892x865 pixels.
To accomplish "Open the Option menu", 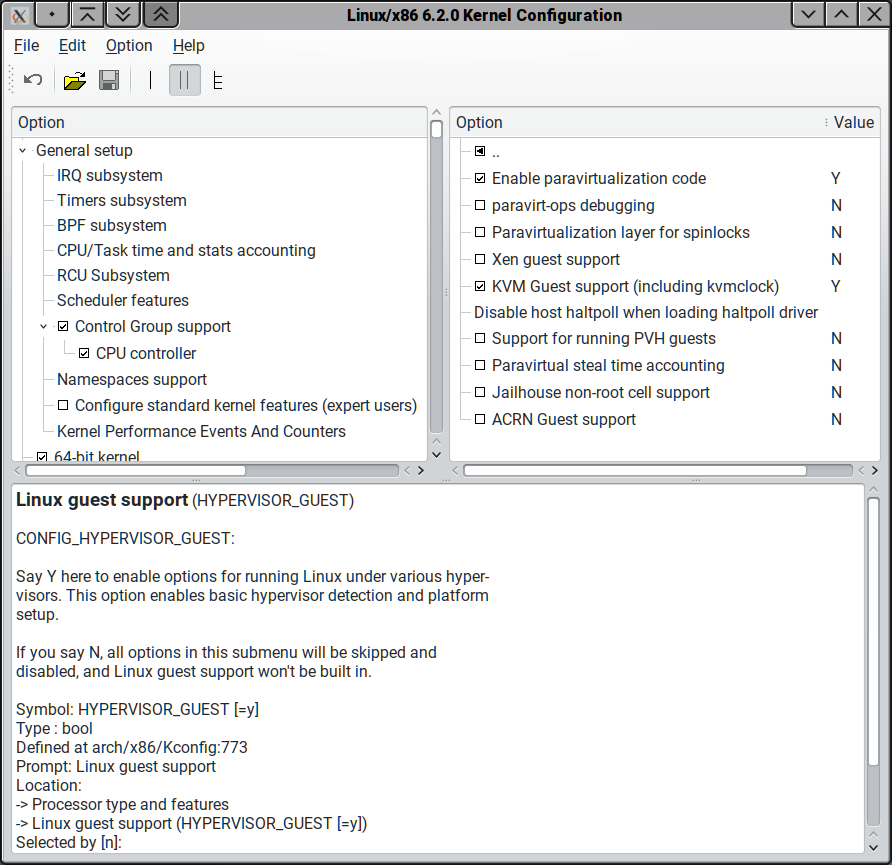I will point(129,45).
